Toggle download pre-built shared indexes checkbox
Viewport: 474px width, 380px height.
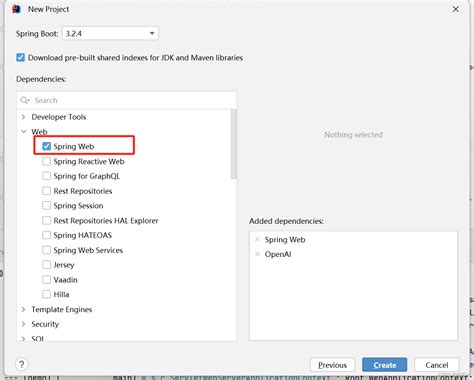tap(20, 57)
